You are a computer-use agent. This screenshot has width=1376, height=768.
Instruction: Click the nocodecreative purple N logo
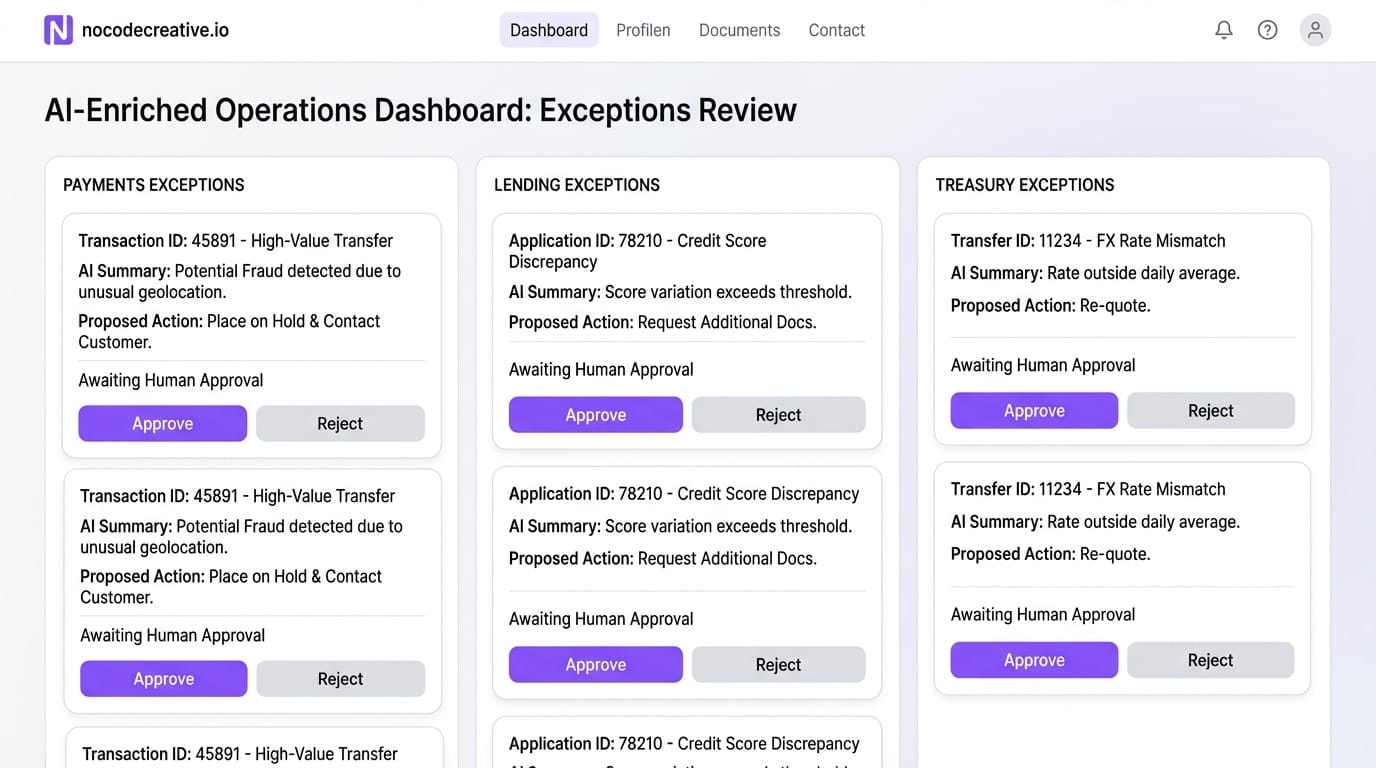tap(58, 30)
